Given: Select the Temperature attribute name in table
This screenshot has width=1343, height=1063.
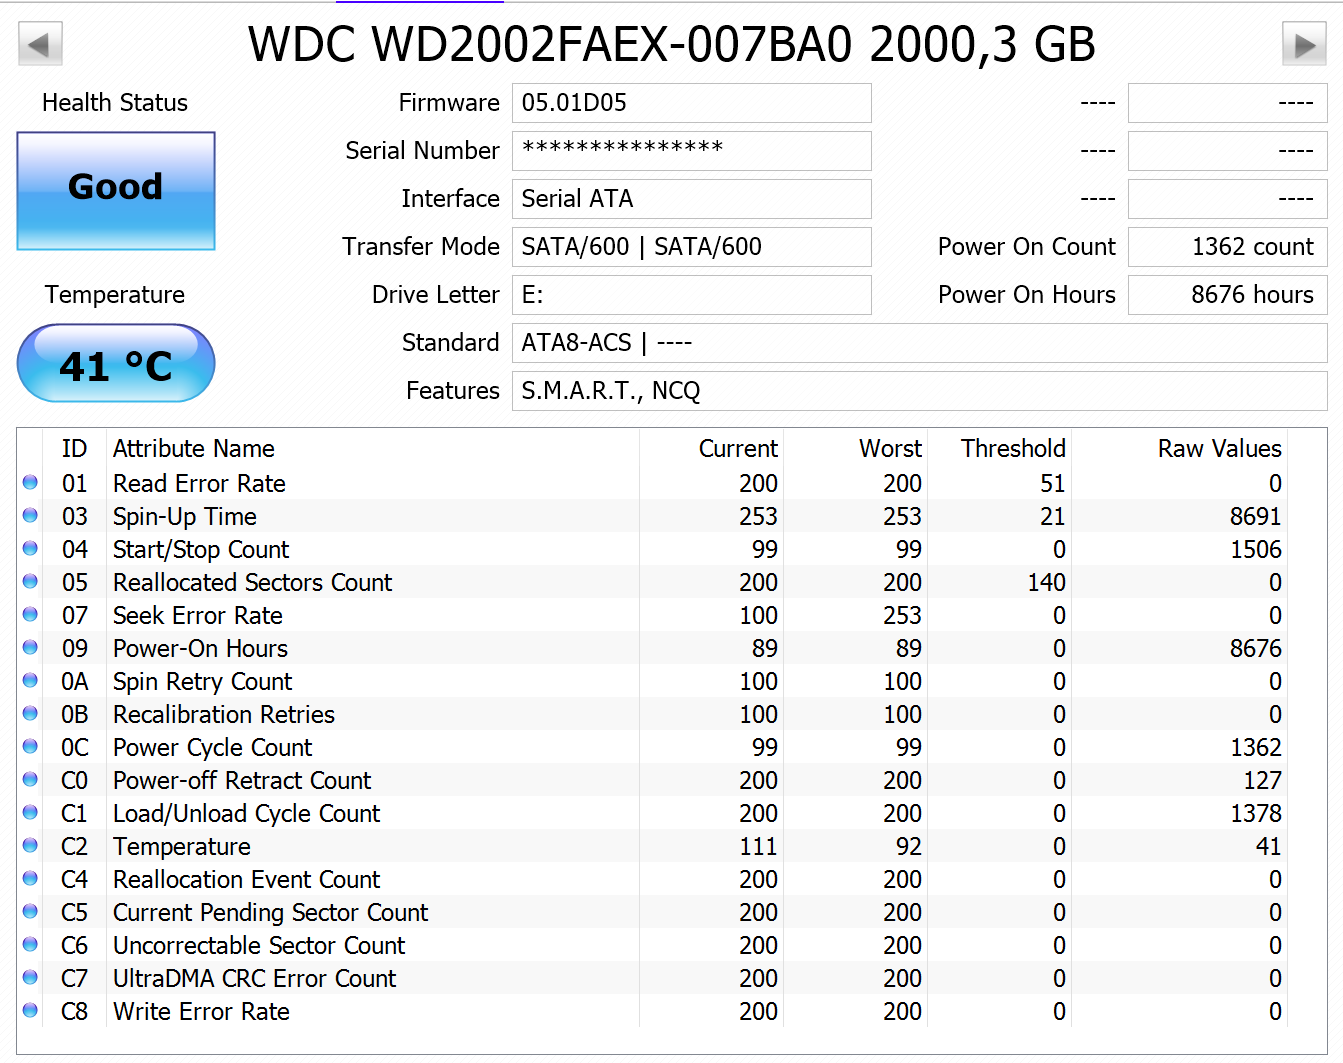Looking at the screenshot, I should tap(182, 847).
